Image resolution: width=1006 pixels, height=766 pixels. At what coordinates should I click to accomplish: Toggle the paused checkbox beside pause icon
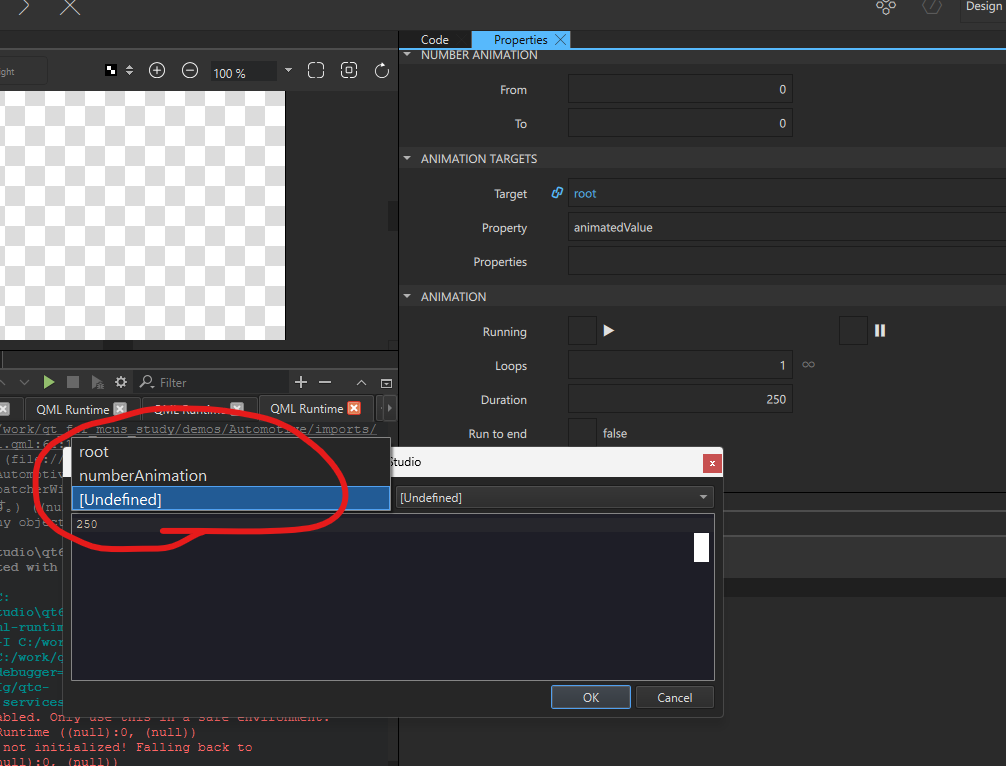(853, 330)
